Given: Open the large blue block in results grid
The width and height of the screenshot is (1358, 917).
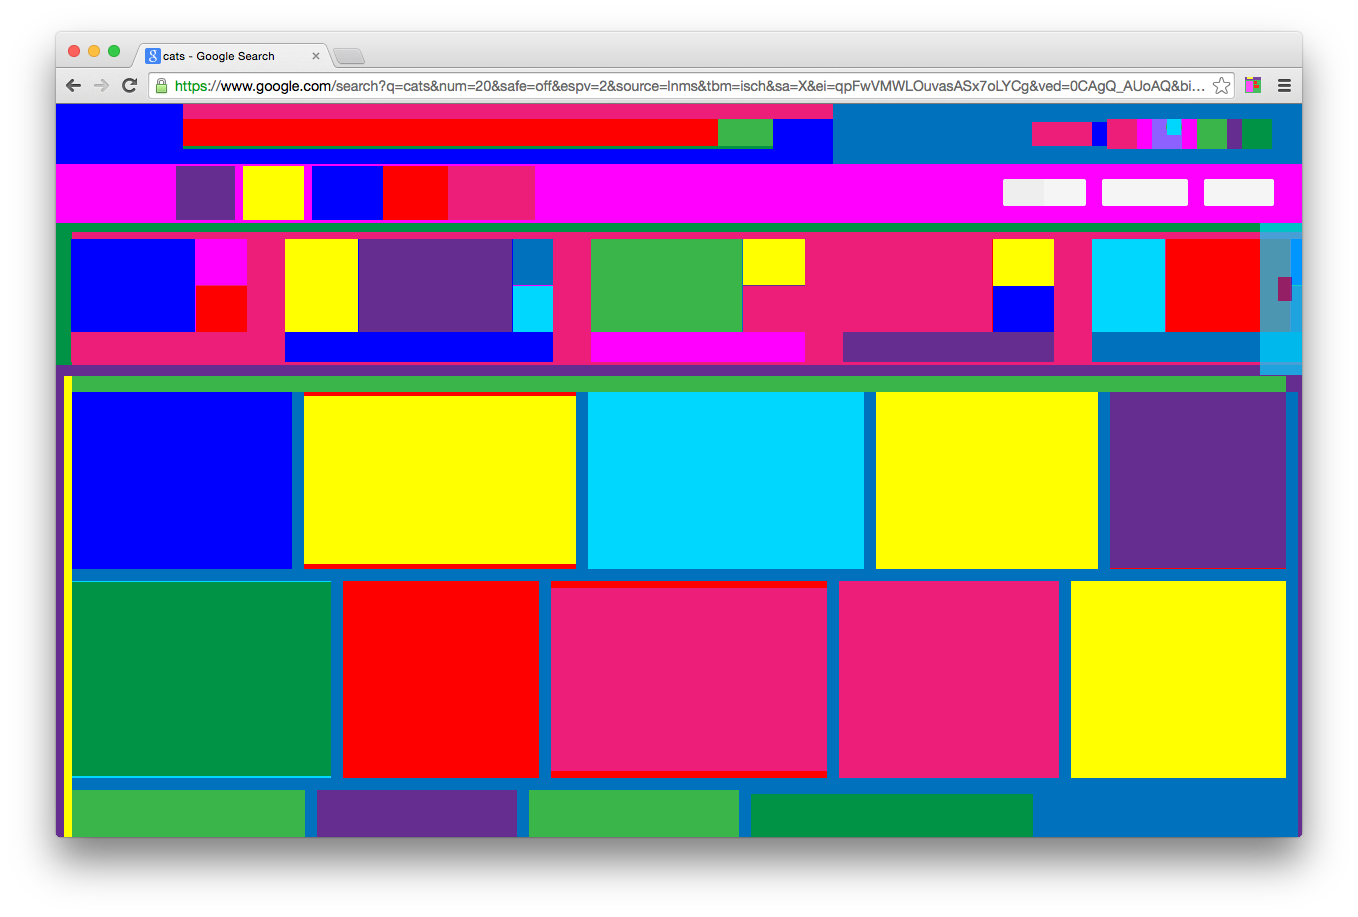Looking at the screenshot, I should 181,480.
